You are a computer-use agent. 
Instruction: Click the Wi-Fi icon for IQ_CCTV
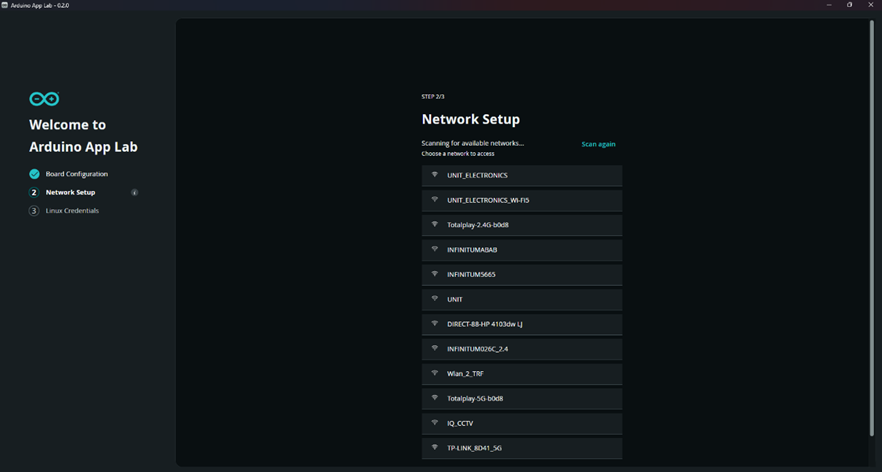click(435, 423)
